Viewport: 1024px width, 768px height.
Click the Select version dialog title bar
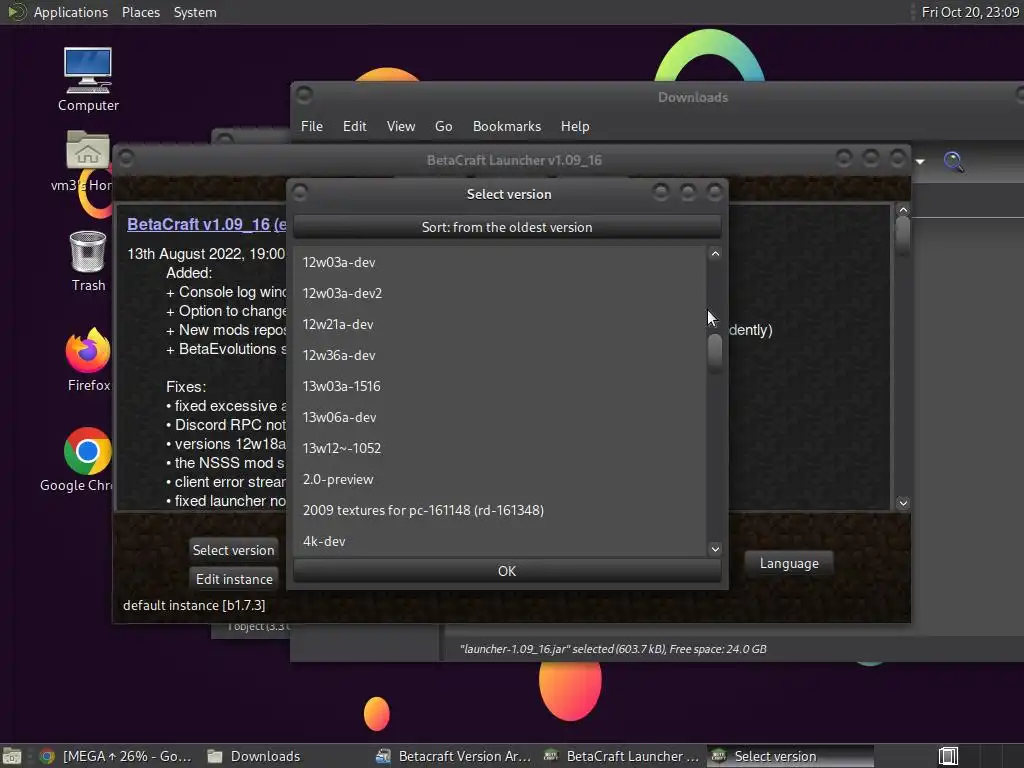point(509,194)
